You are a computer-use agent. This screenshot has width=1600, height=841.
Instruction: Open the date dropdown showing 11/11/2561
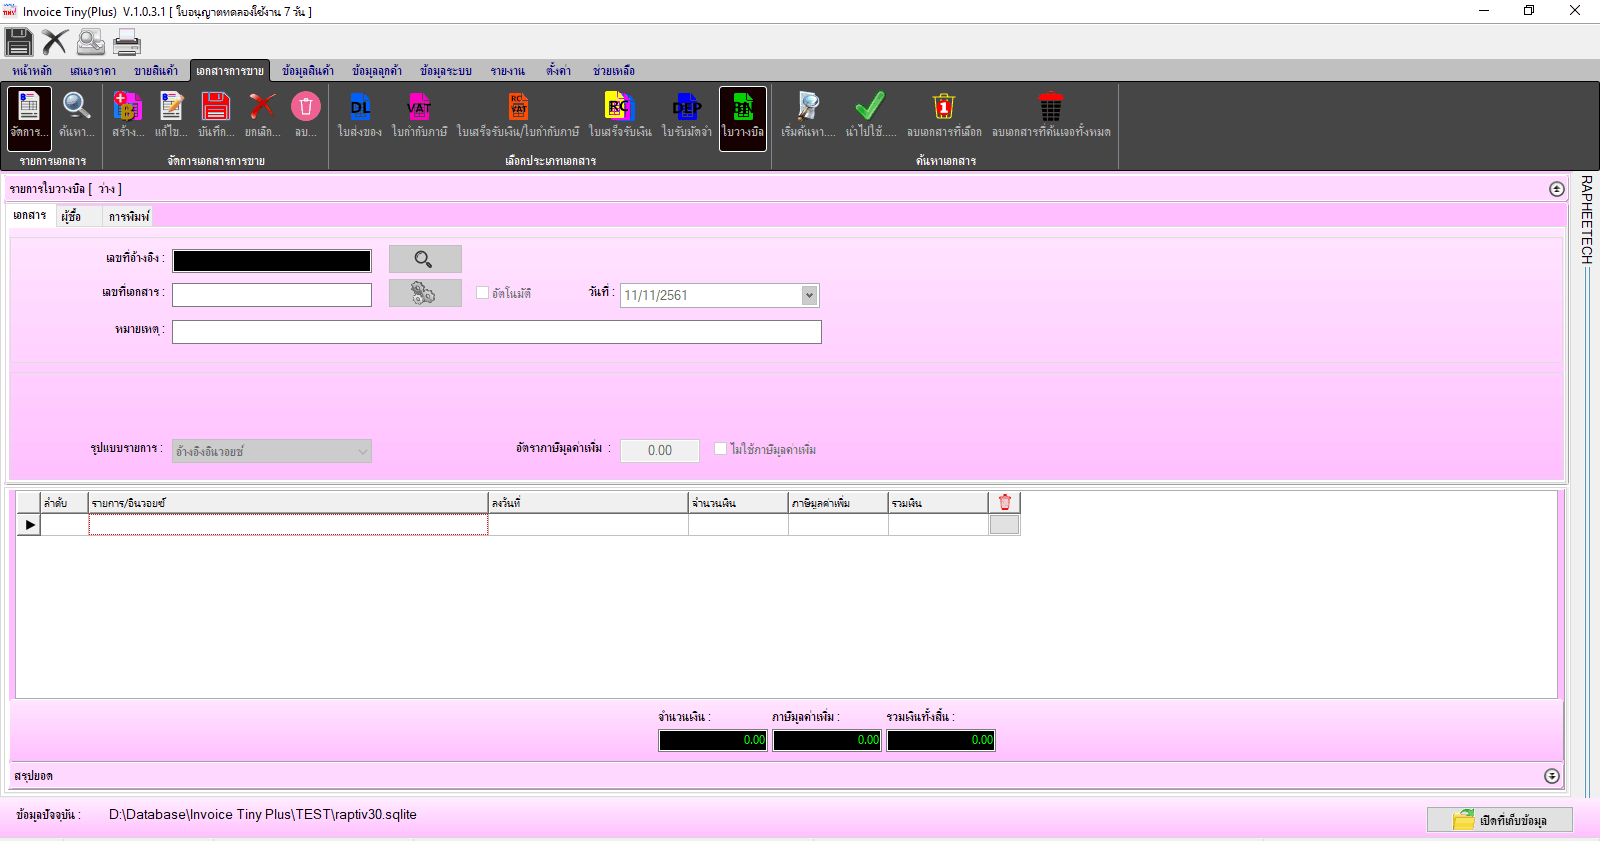[809, 295]
